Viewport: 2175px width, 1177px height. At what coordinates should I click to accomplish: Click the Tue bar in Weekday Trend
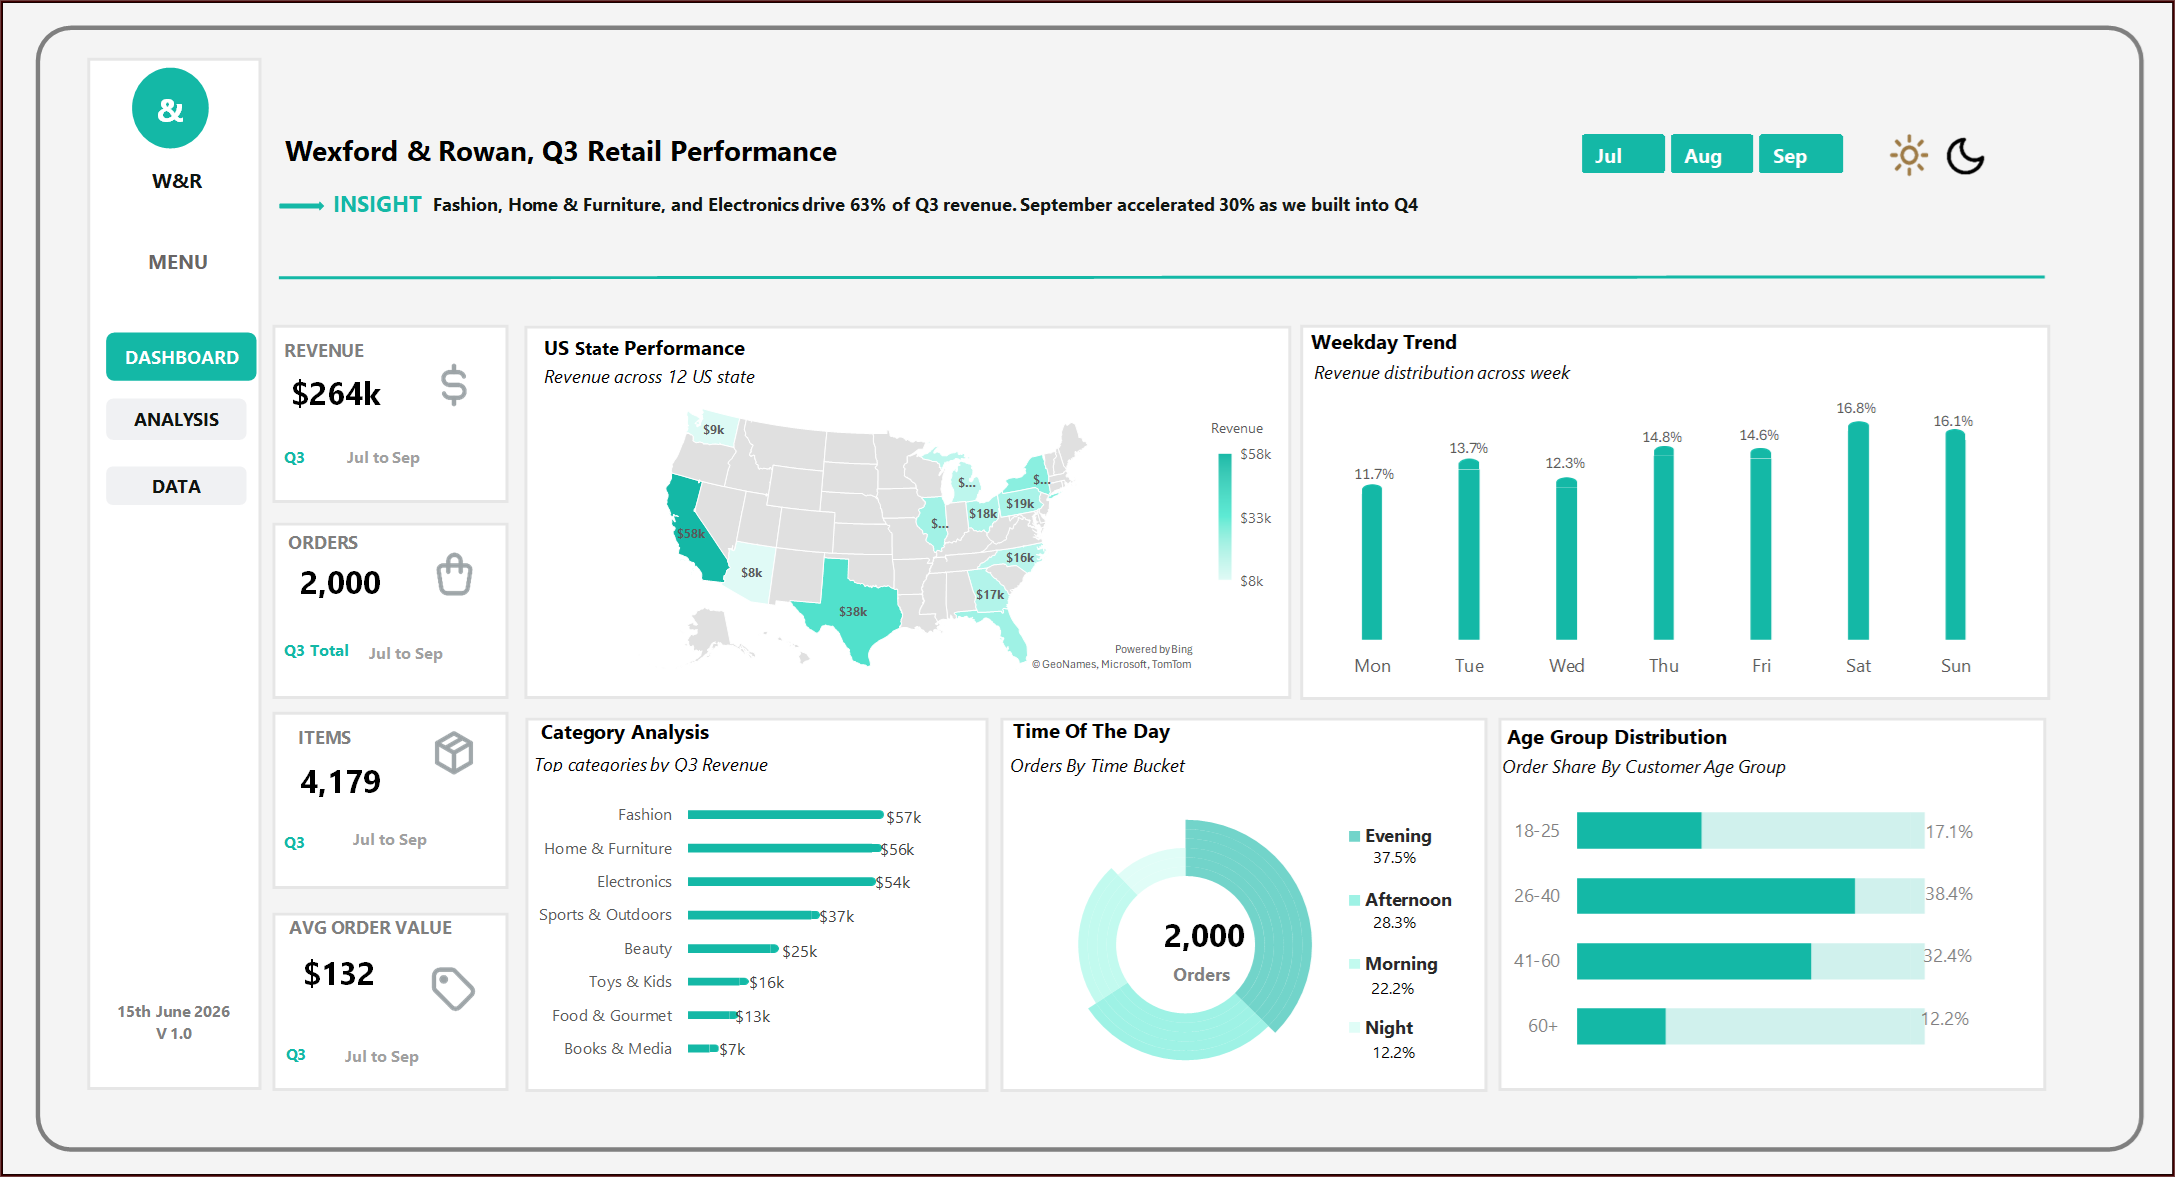[x=1468, y=549]
